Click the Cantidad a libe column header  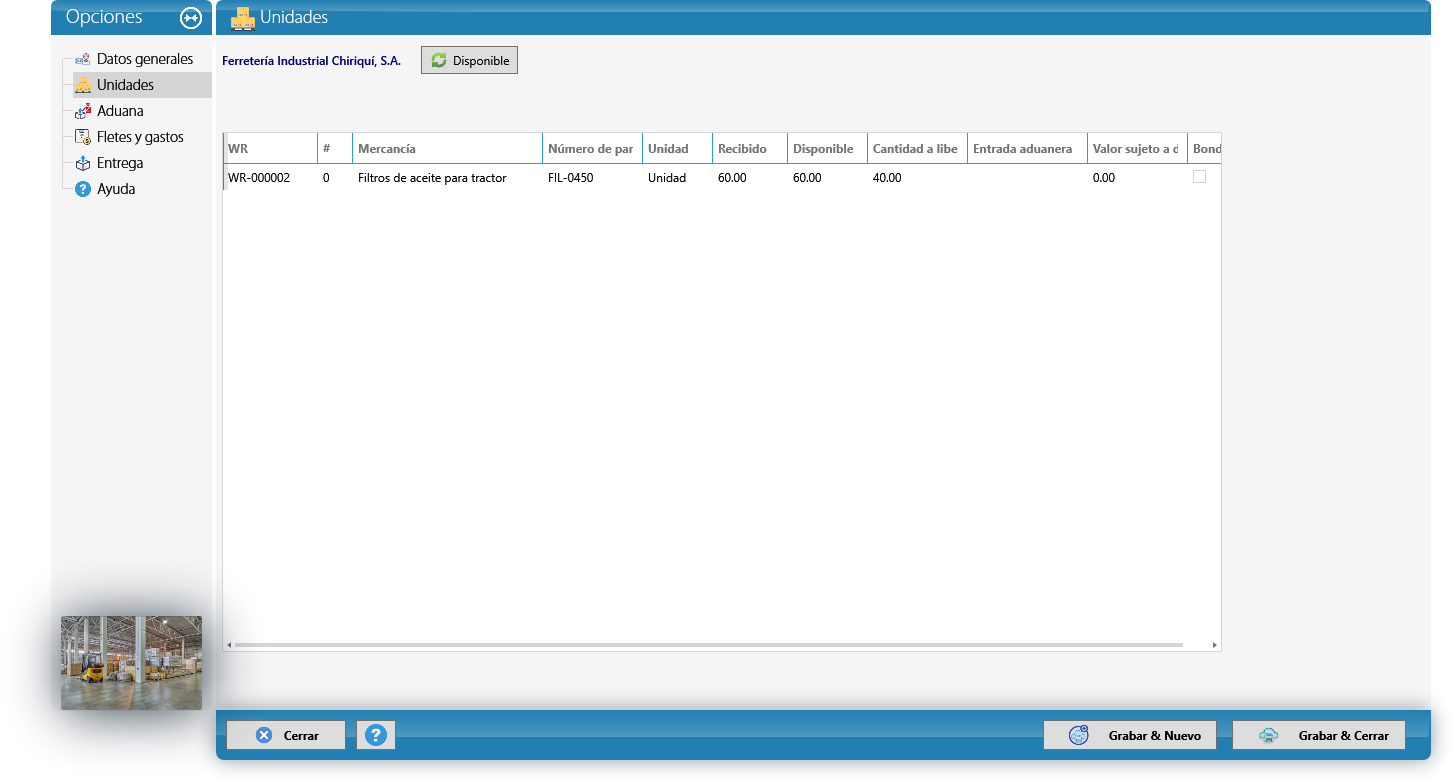coord(918,149)
